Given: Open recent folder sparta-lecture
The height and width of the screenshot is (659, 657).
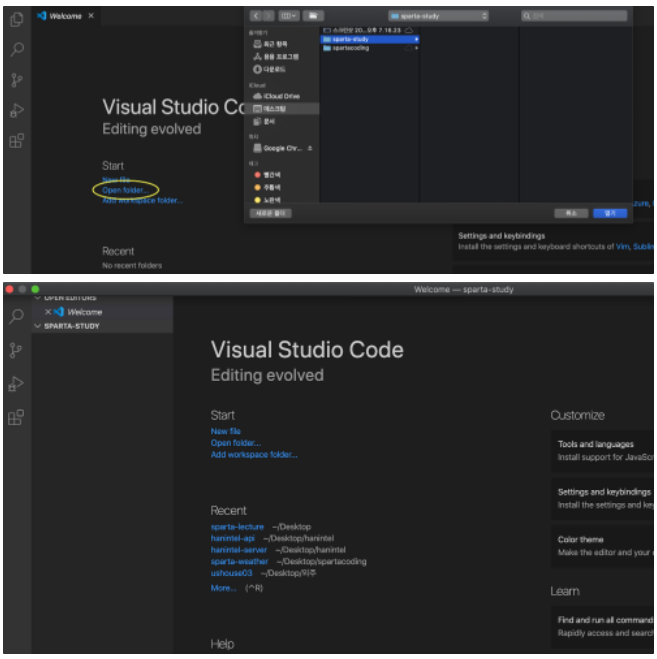Looking at the screenshot, I should point(237,527).
